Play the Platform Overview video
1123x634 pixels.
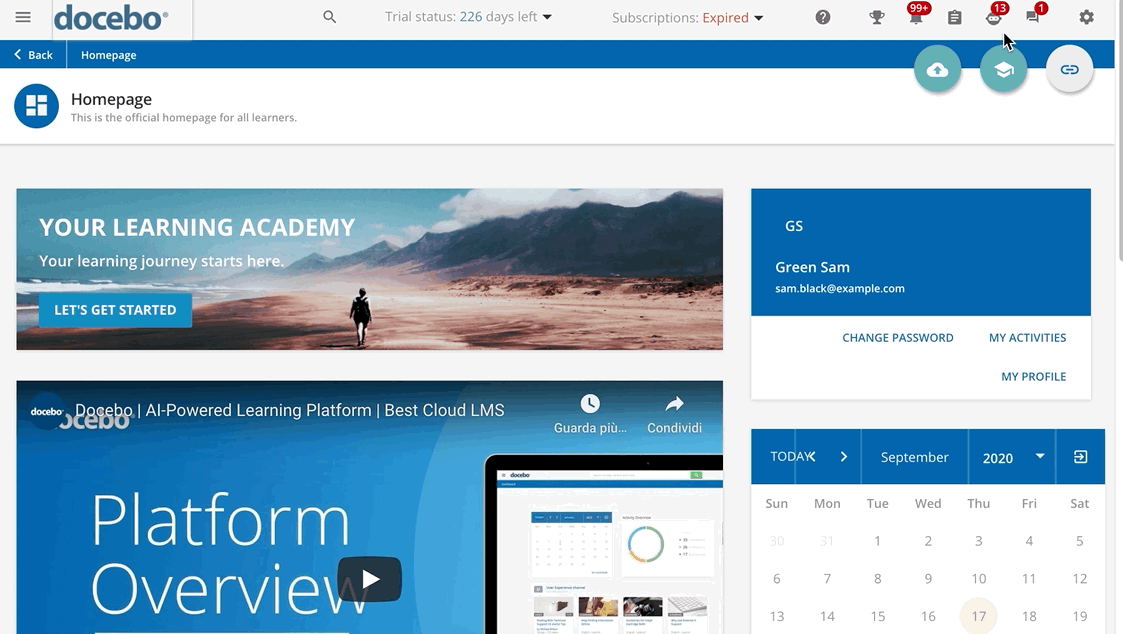tap(370, 579)
